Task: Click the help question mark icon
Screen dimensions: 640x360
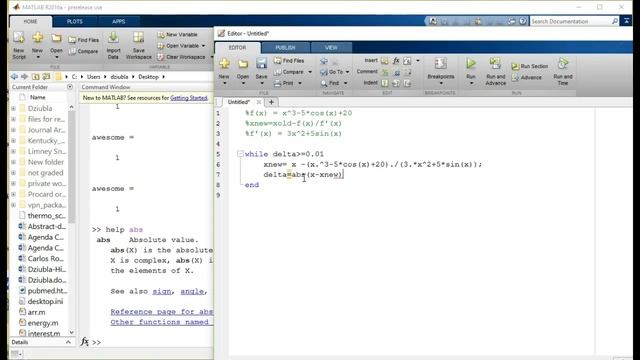Action: coord(523,21)
